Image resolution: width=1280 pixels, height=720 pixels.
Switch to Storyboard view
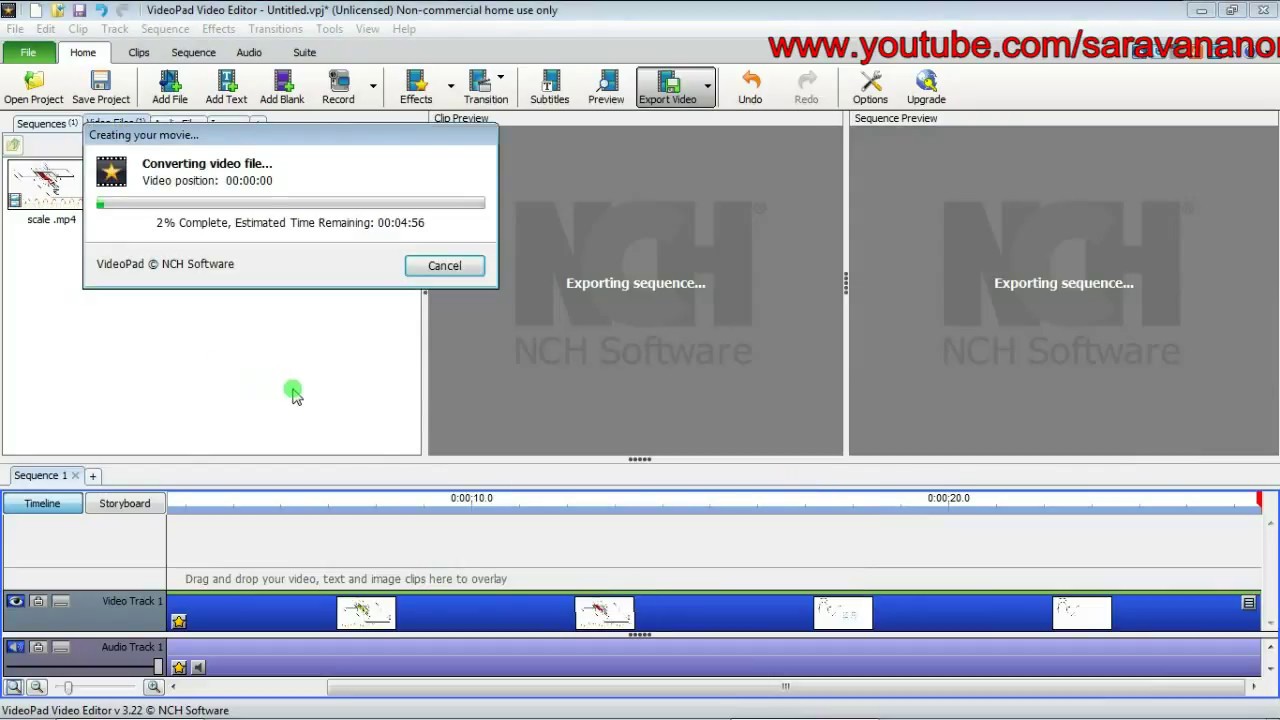(x=125, y=503)
